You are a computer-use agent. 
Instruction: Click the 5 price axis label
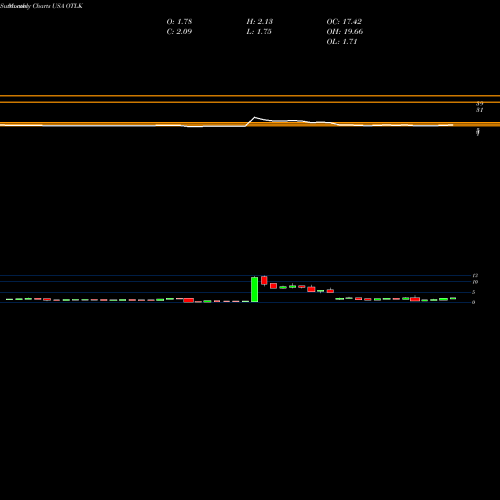click(474, 292)
